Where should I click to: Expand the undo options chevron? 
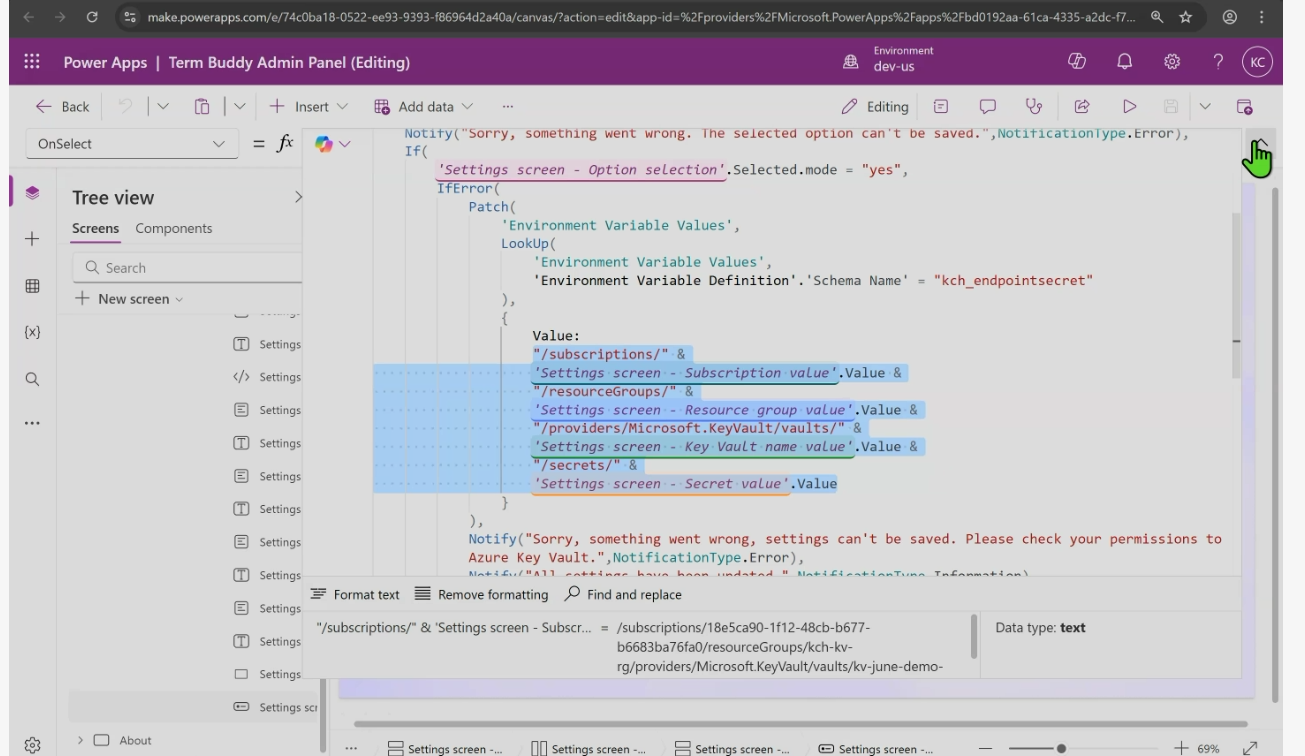point(164,107)
